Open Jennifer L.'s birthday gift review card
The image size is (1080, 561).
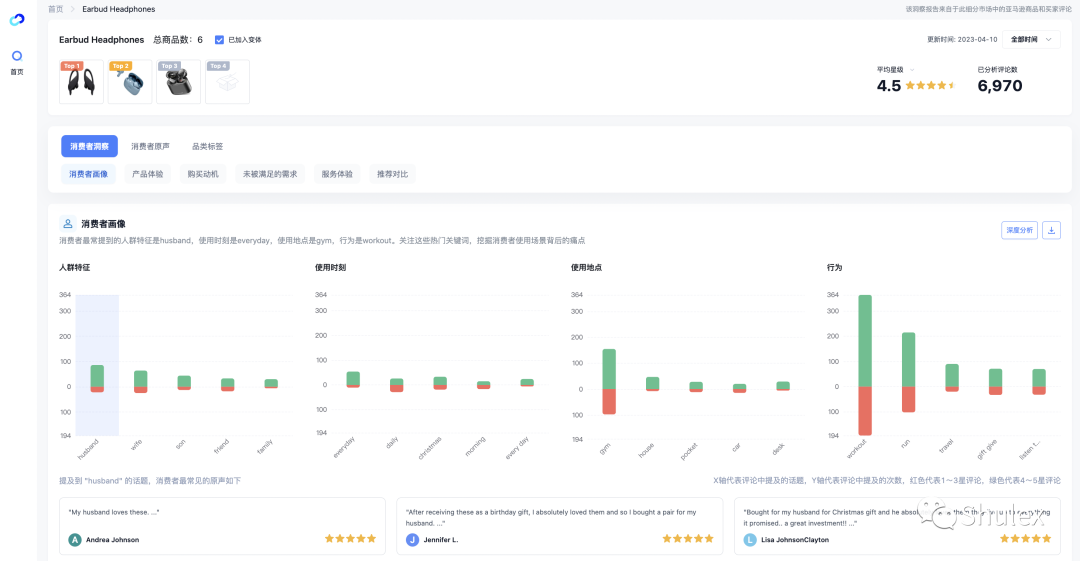pos(559,526)
